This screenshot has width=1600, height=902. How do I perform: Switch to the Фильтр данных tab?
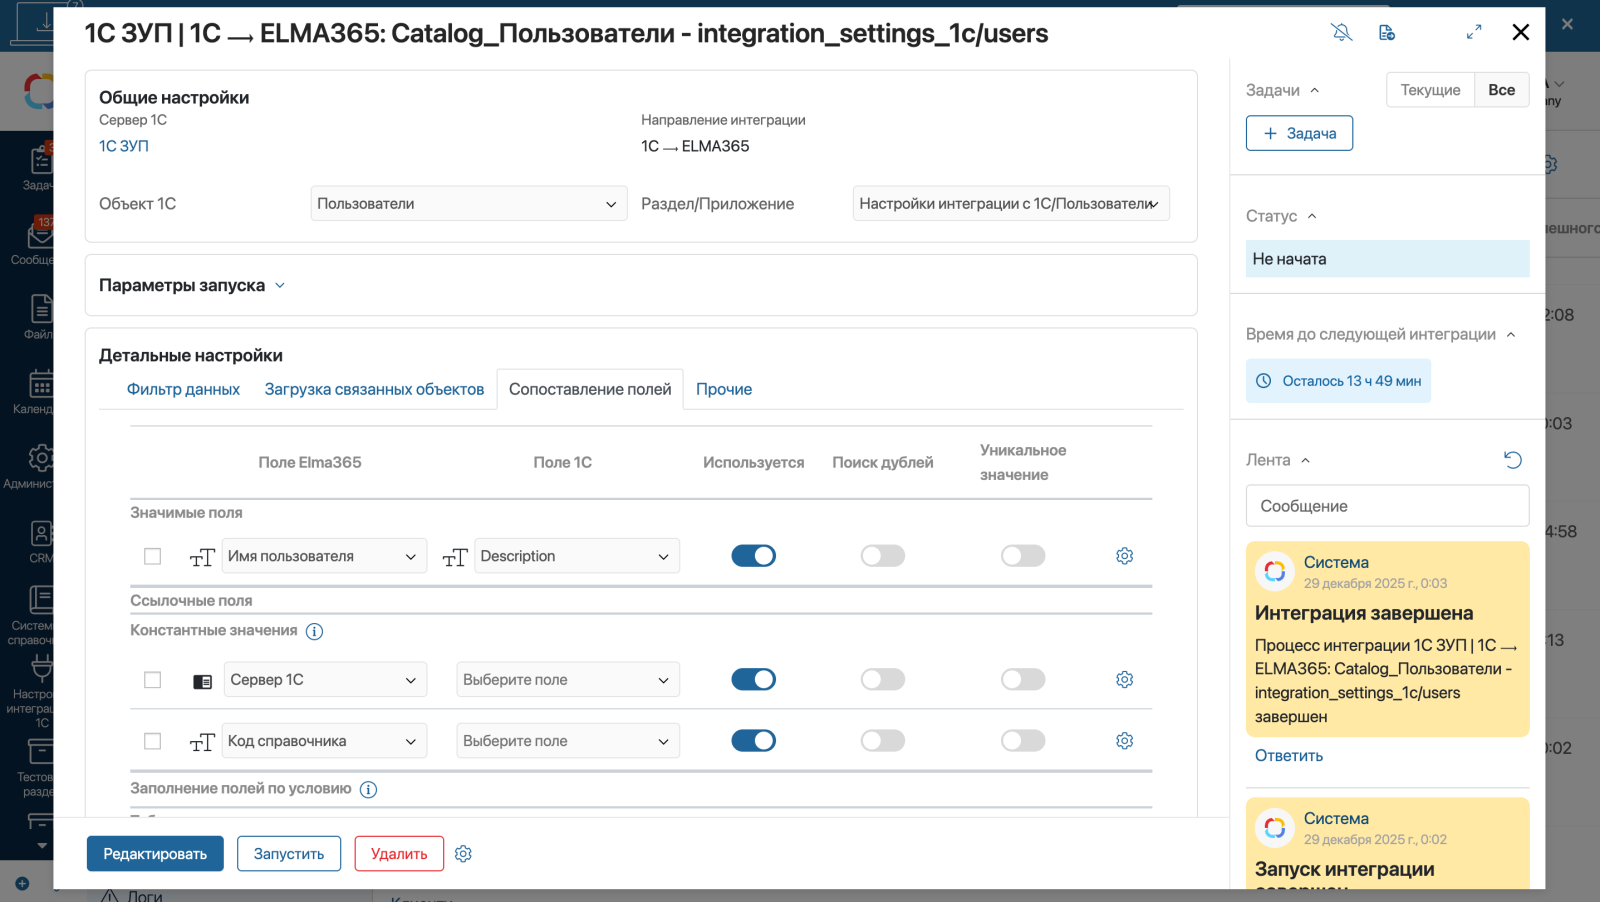pyautogui.click(x=183, y=390)
